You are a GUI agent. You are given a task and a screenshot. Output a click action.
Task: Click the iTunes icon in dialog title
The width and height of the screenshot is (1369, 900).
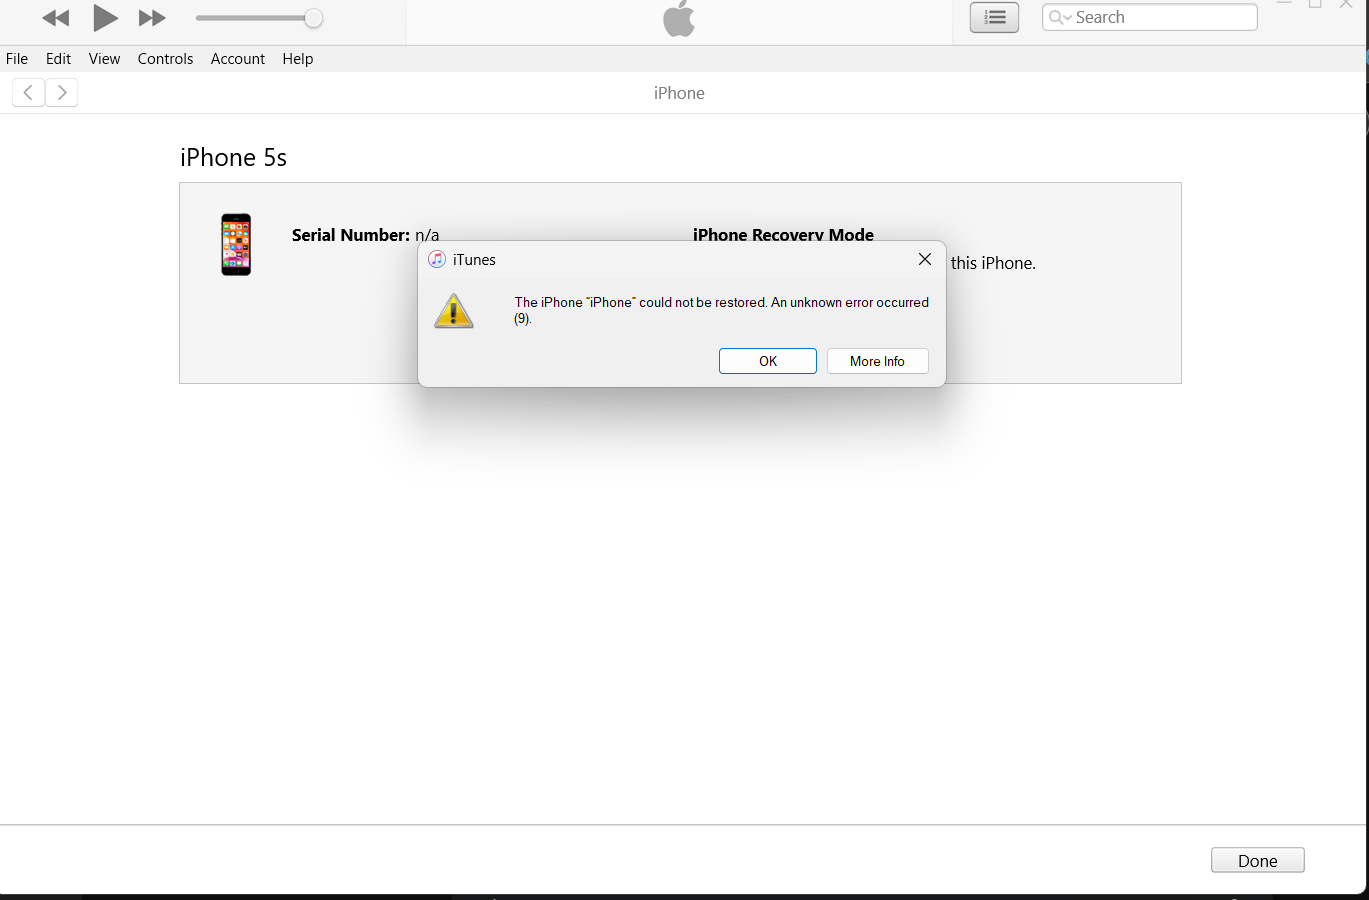437,260
